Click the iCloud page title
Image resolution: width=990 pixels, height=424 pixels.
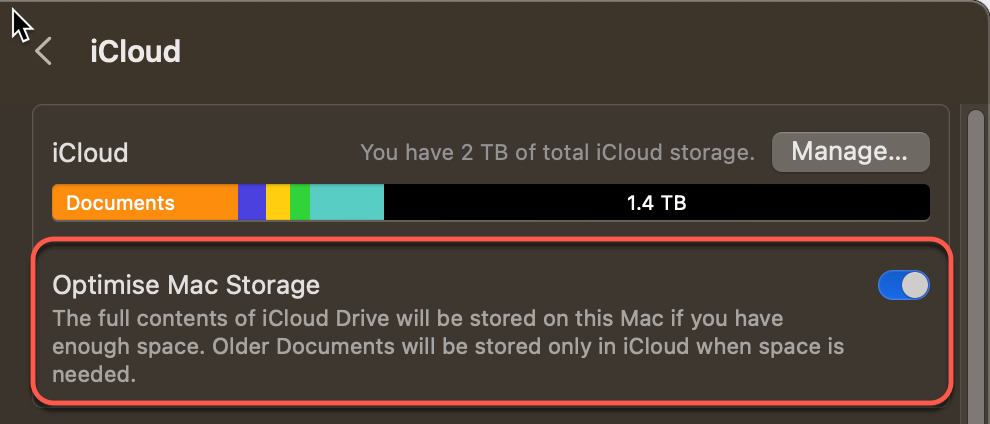click(135, 51)
